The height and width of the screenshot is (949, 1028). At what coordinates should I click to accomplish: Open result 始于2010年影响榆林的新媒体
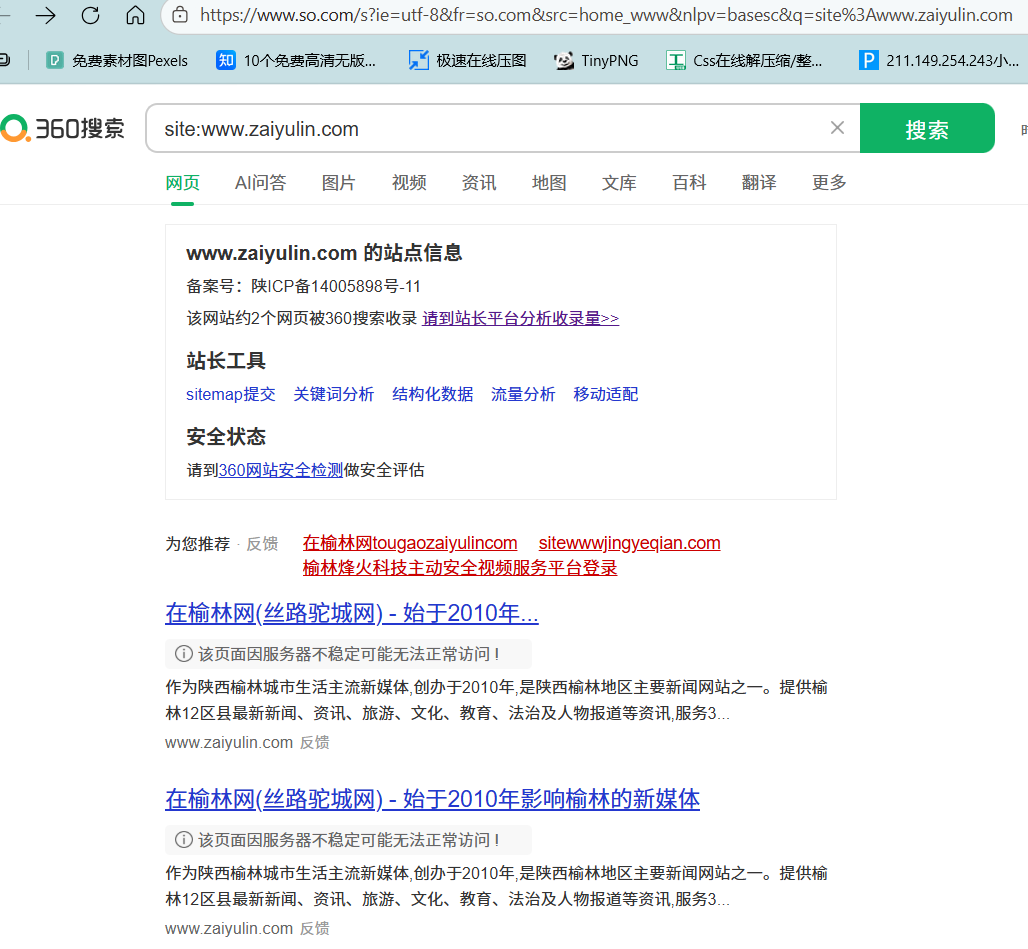coord(432,800)
